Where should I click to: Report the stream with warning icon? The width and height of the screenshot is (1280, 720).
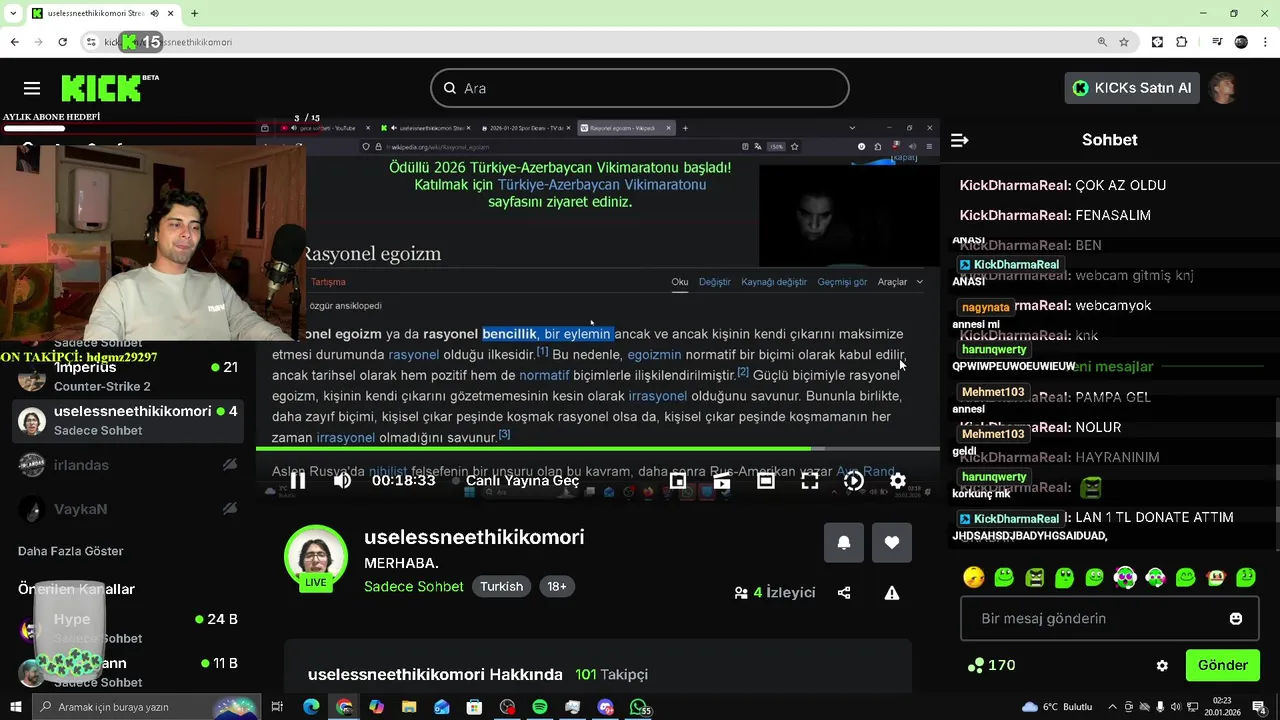click(x=892, y=593)
